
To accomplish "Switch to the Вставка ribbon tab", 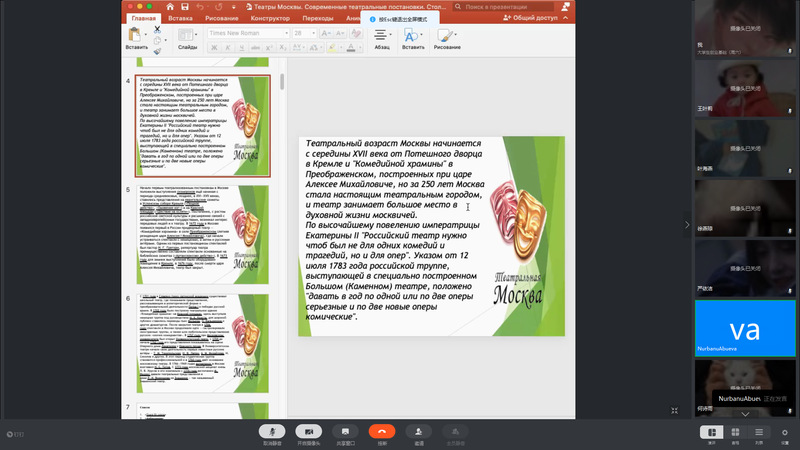I will click(x=180, y=18).
